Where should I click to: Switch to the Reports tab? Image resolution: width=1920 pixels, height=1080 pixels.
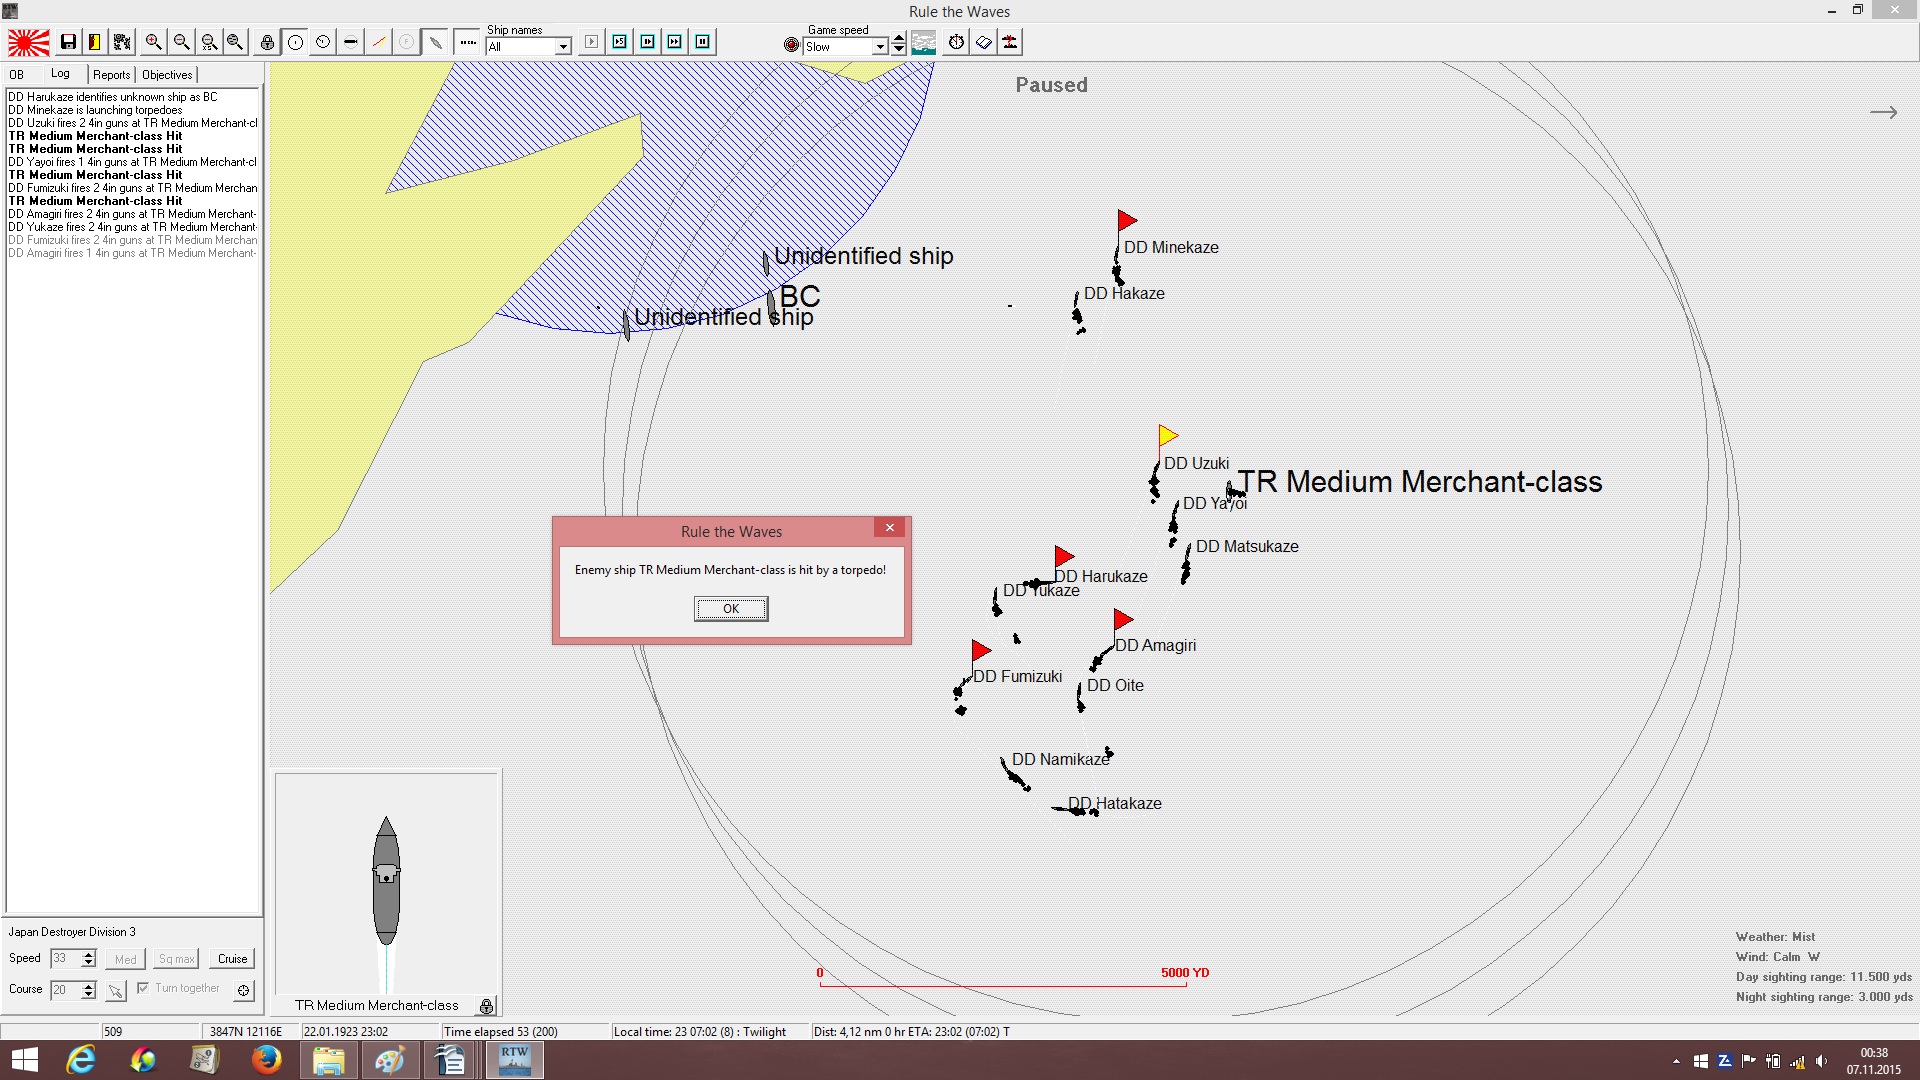coord(112,75)
